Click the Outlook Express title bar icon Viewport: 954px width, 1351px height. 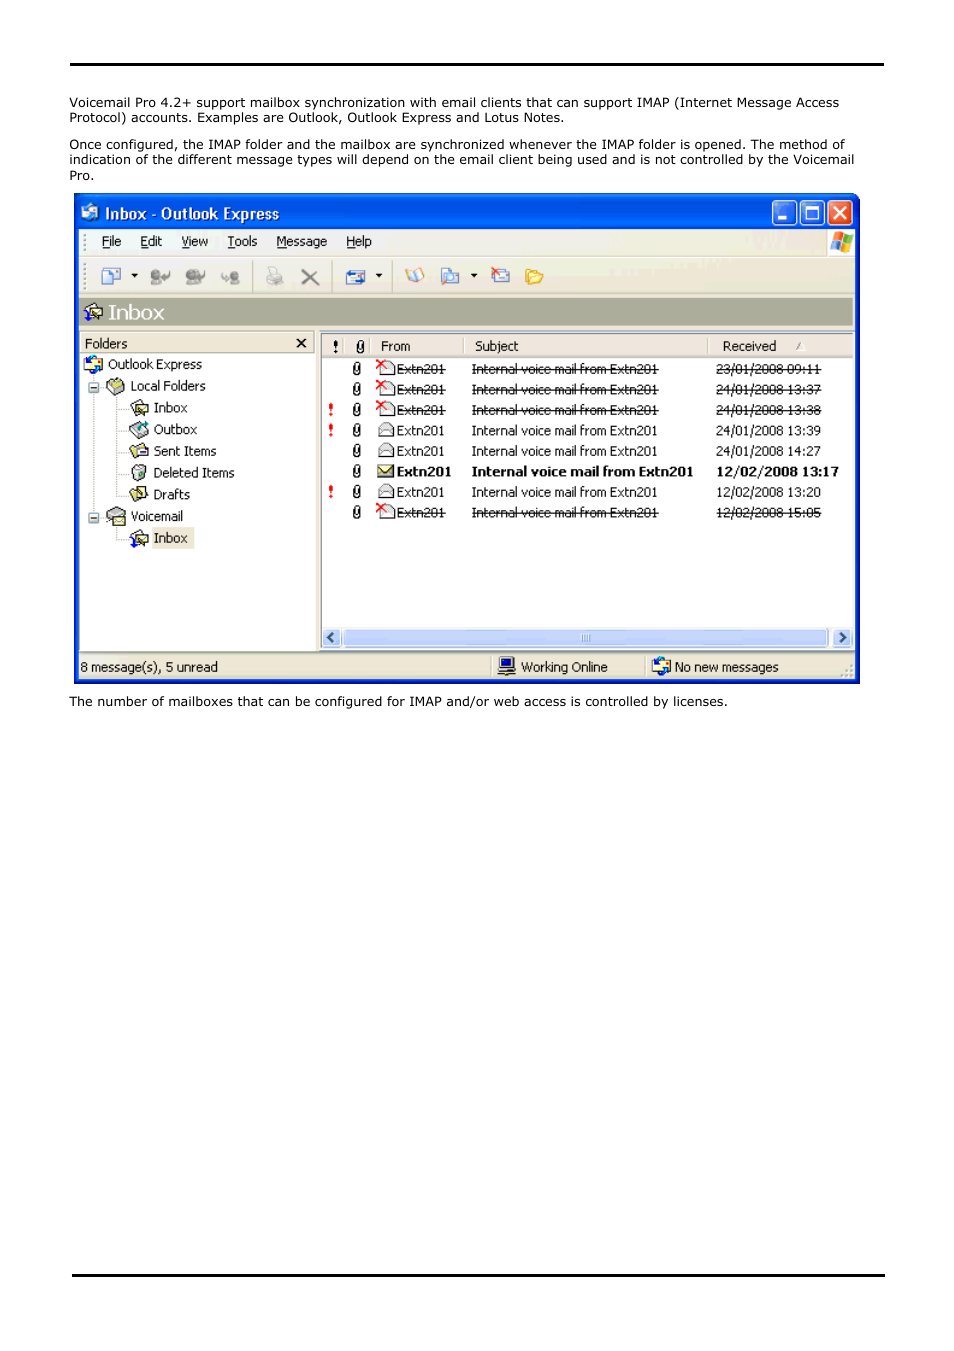coord(90,212)
